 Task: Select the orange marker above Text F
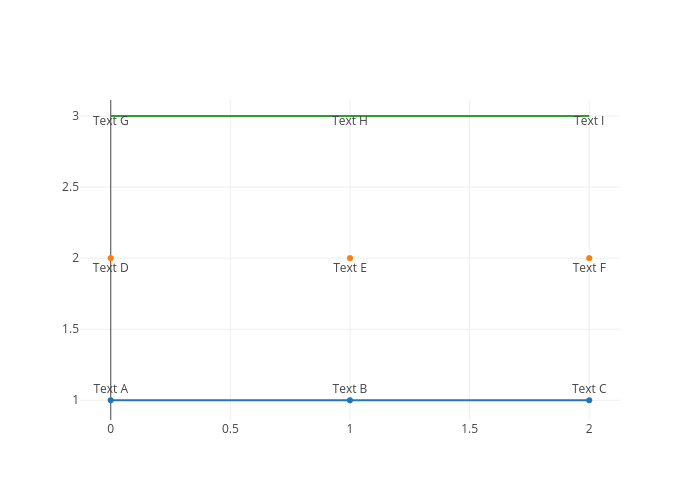(x=589, y=258)
